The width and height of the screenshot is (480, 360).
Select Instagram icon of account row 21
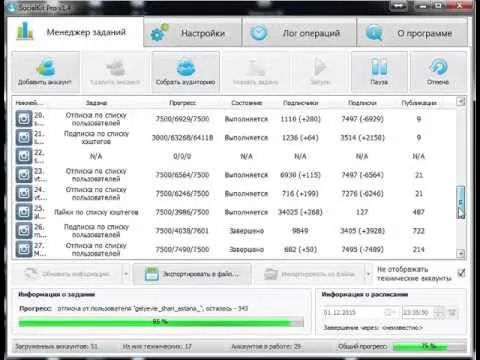pyautogui.click(x=24, y=137)
